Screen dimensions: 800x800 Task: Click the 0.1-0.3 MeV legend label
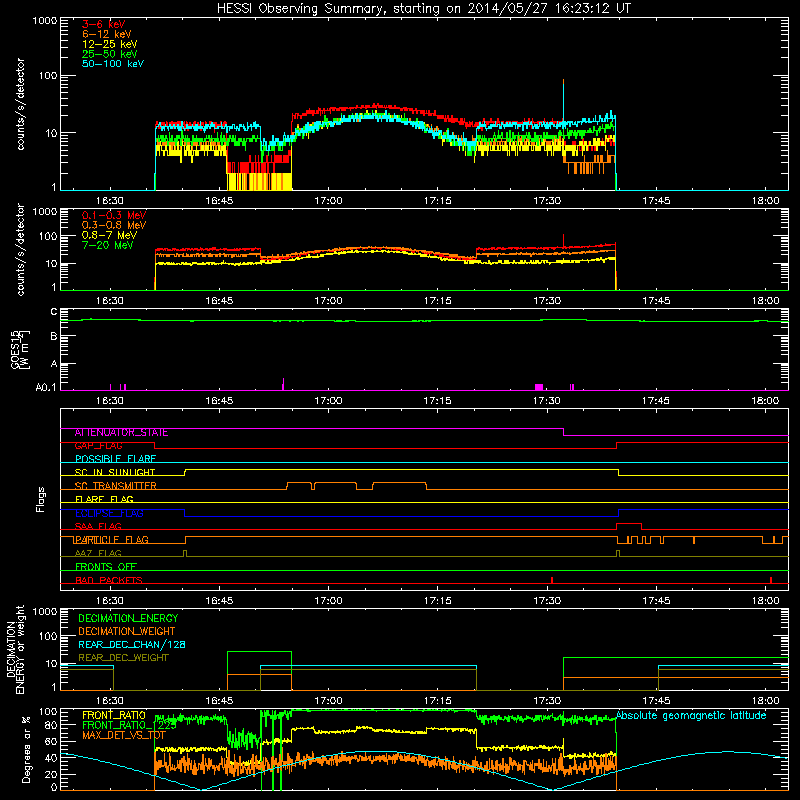(x=114, y=215)
